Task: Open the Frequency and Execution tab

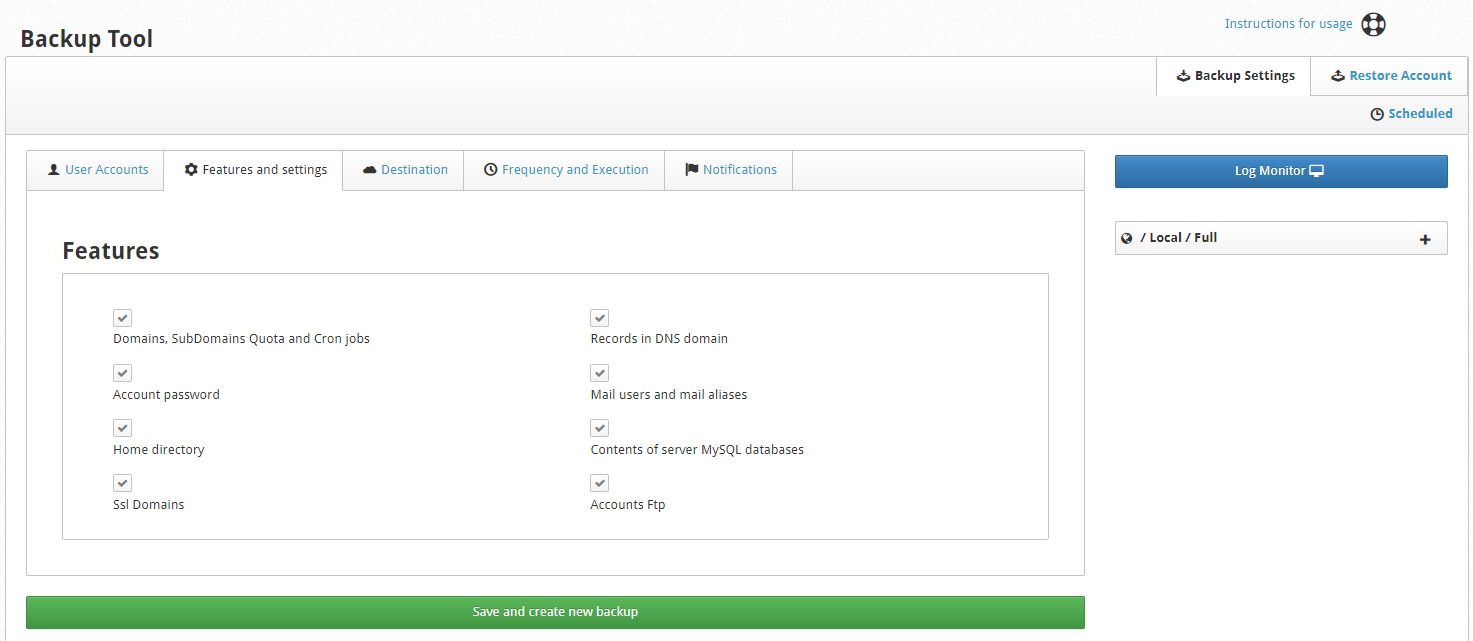Action: tap(565, 170)
